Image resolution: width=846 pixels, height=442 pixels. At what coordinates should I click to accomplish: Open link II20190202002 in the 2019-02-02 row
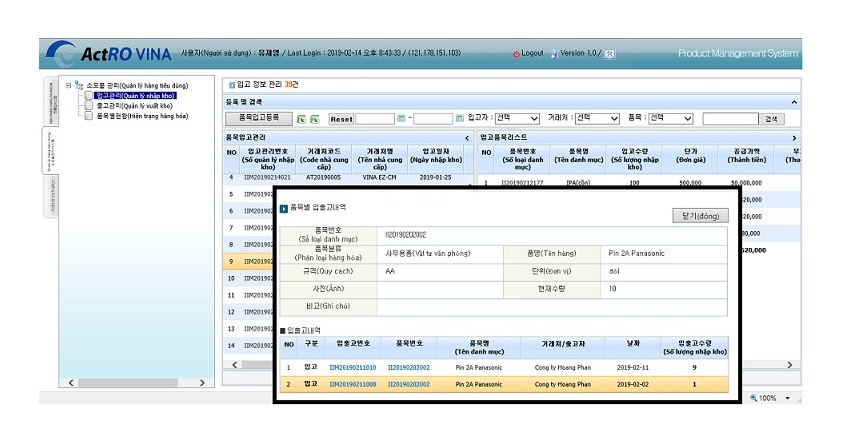[x=408, y=384]
